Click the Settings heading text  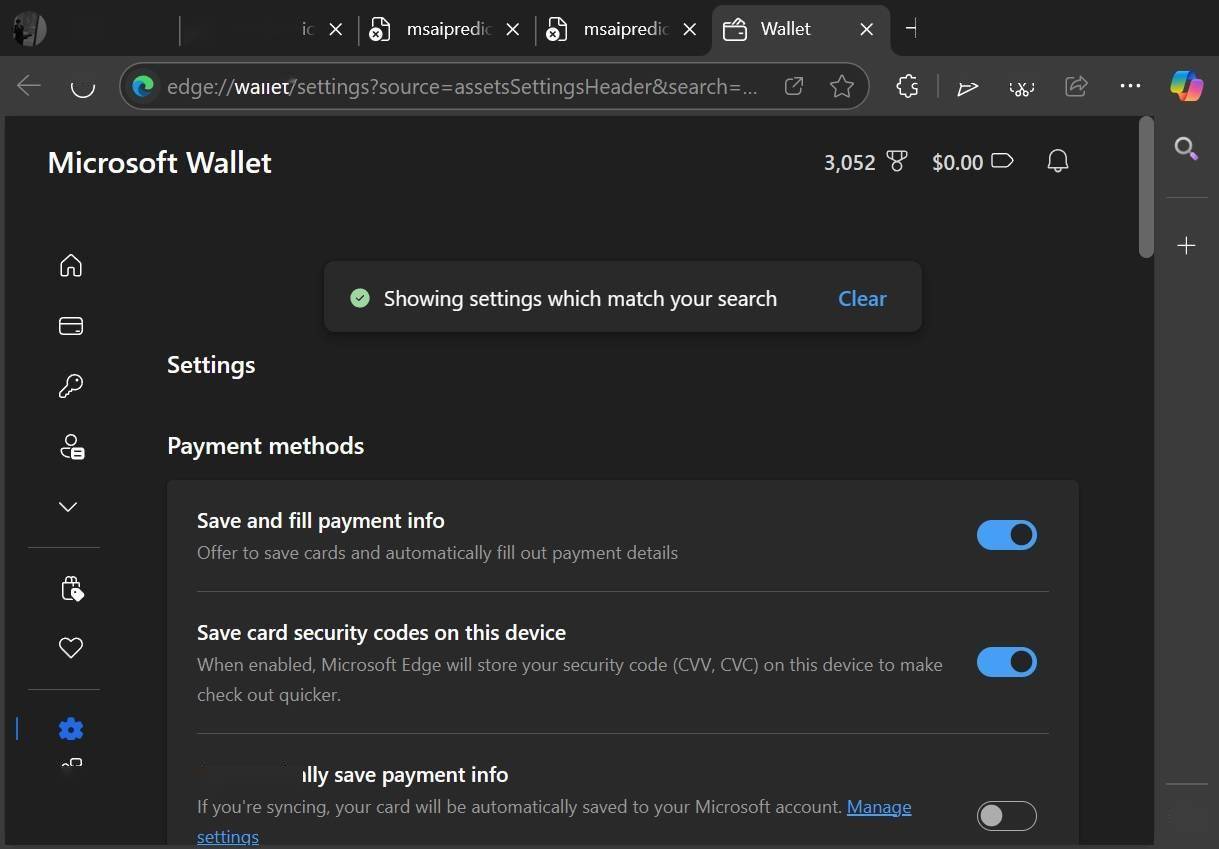211,365
